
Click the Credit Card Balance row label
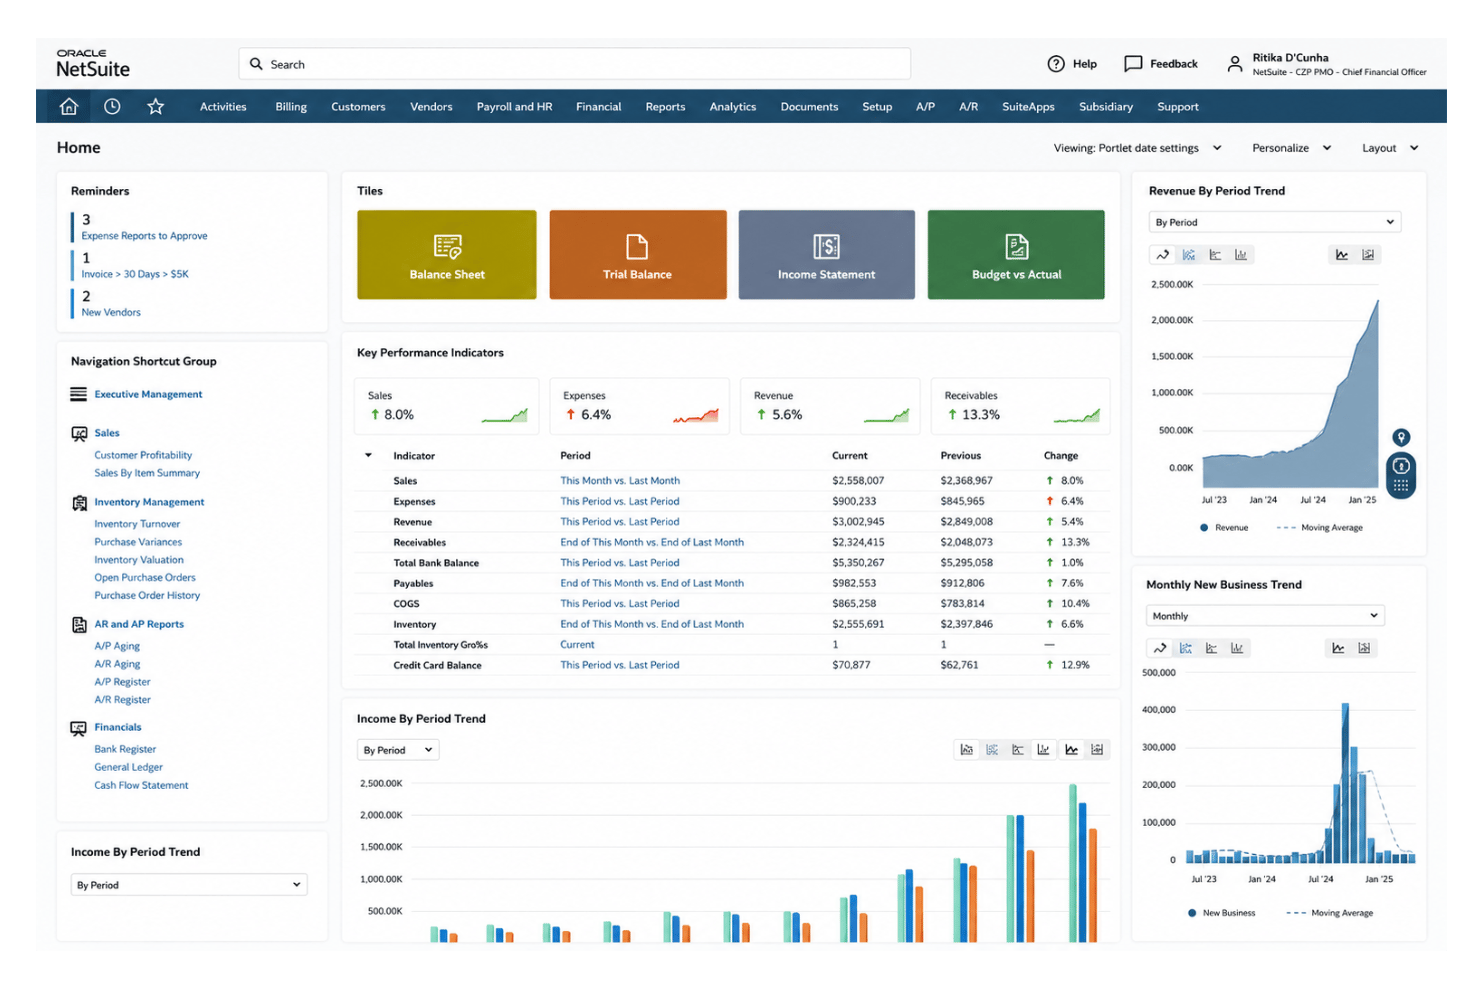(437, 665)
